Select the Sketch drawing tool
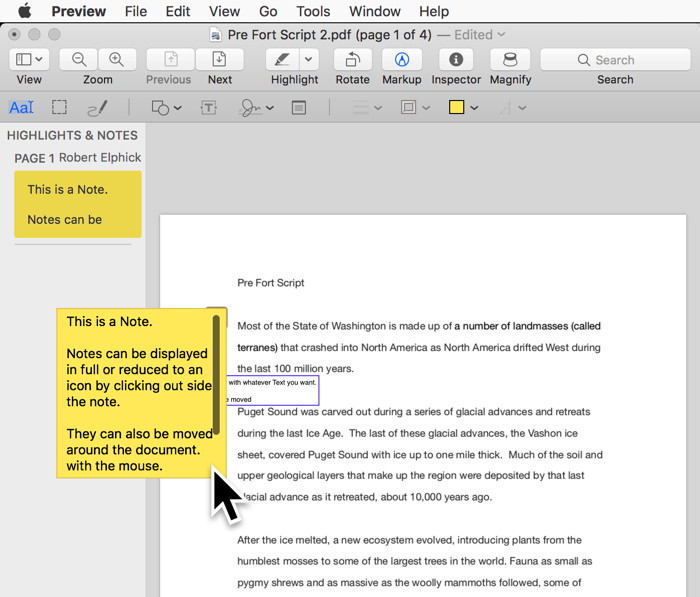Image resolution: width=700 pixels, height=597 pixels. point(97,108)
